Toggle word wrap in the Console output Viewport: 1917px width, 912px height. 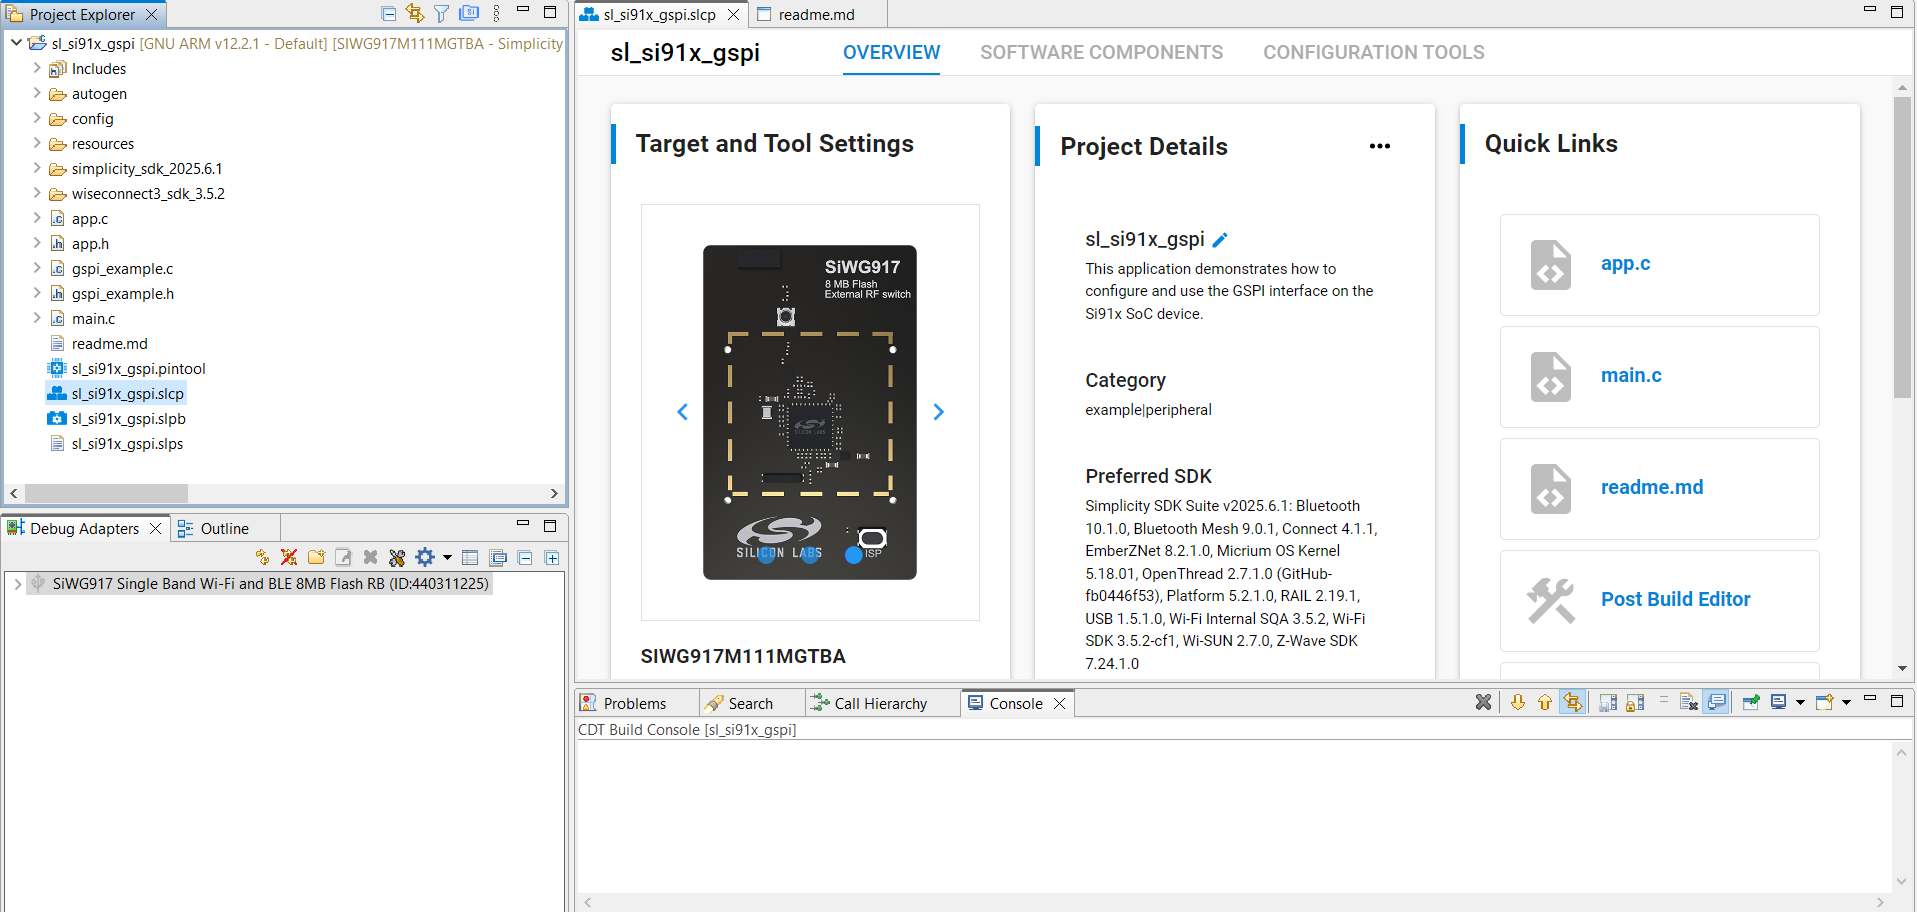click(x=1663, y=702)
